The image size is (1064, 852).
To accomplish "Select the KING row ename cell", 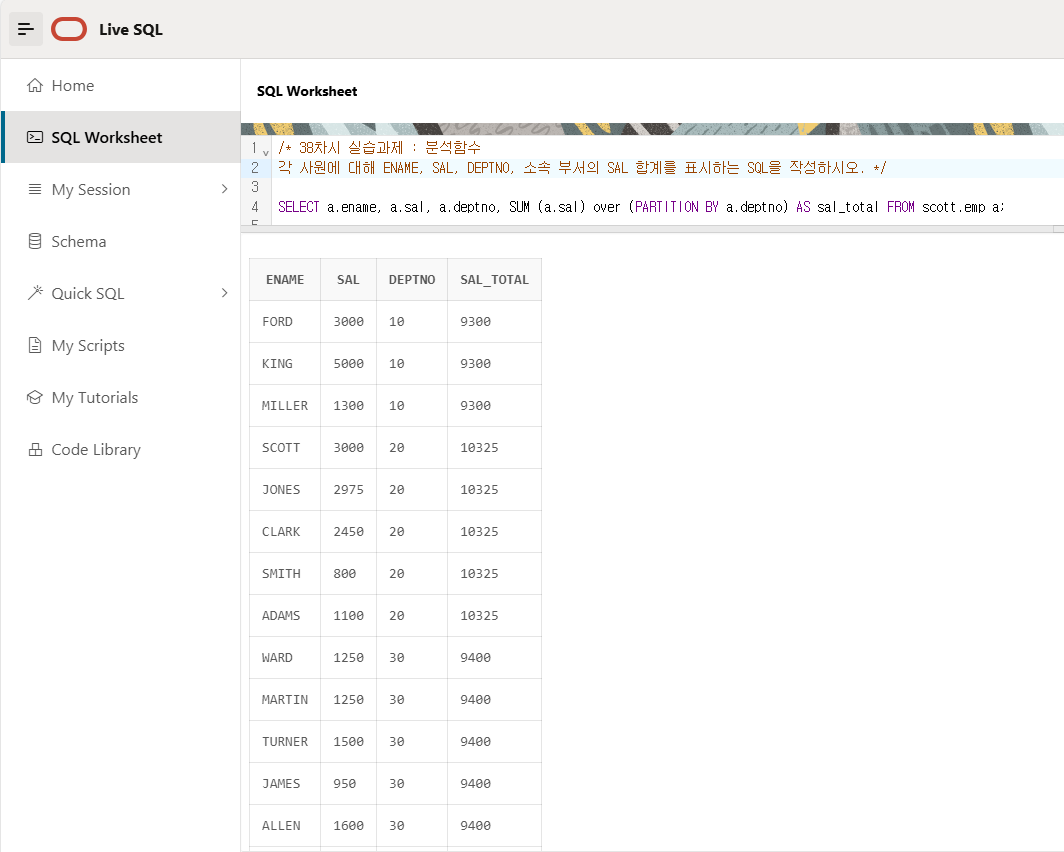I will pos(278,364).
